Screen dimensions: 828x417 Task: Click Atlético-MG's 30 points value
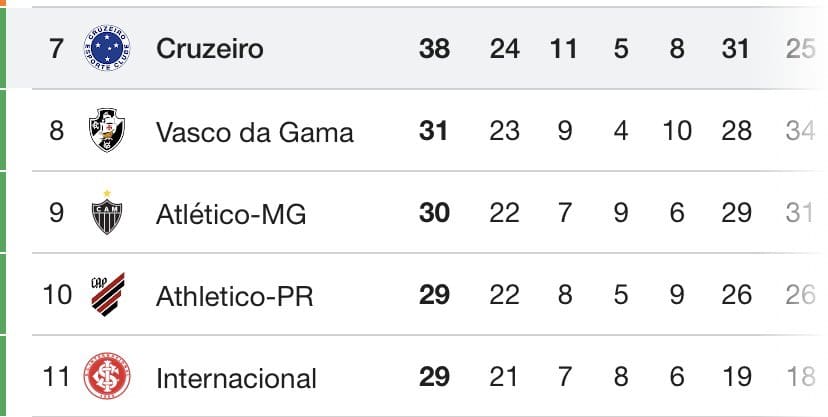(x=435, y=213)
